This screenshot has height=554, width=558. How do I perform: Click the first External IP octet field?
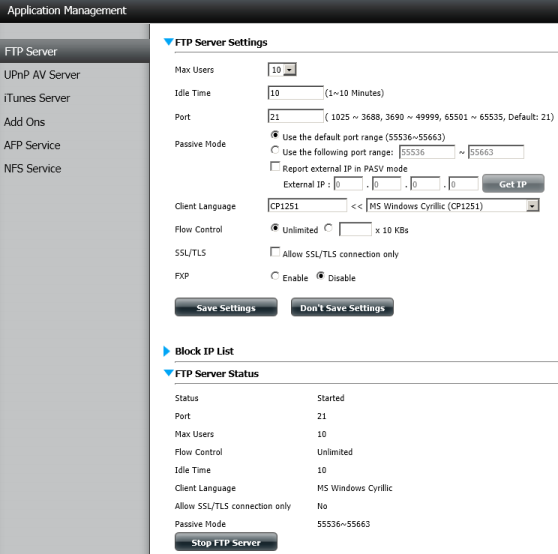348,184
